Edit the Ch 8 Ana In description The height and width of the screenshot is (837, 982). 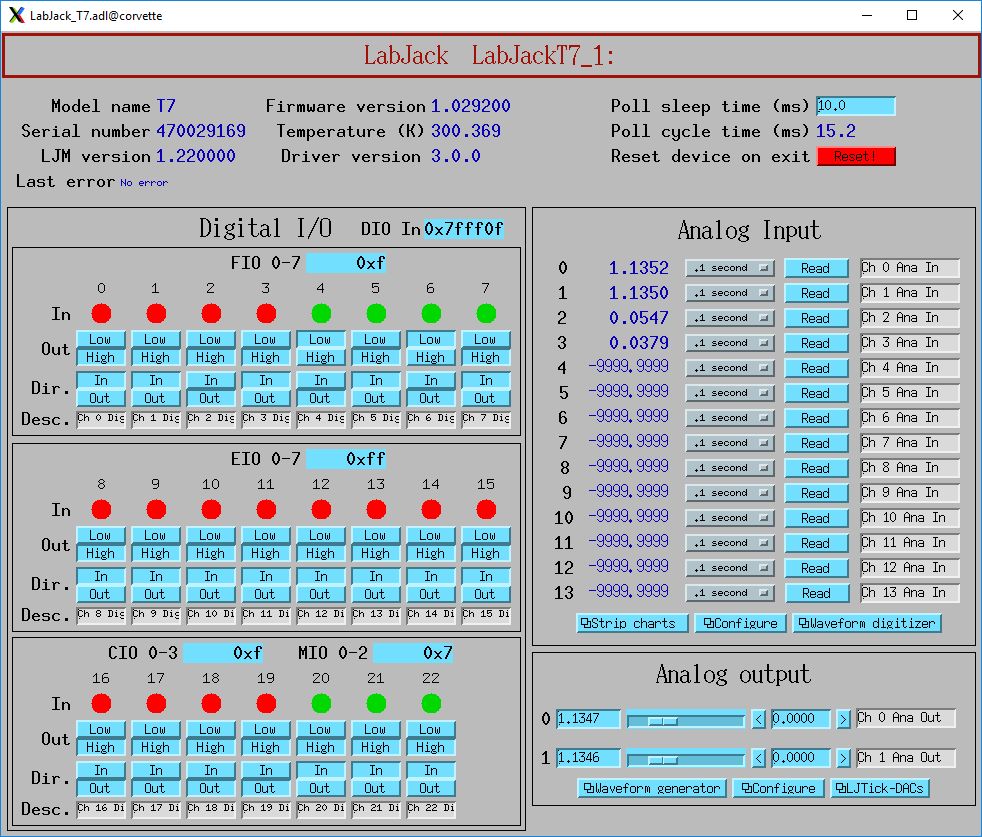[x=909, y=468]
